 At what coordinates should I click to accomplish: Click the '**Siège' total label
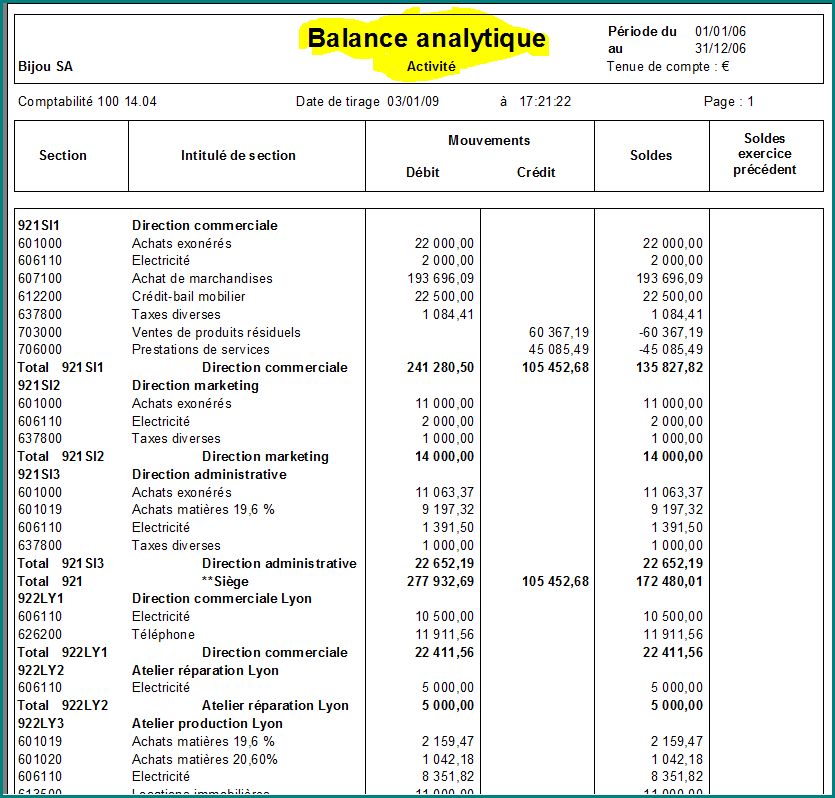point(225,581)
